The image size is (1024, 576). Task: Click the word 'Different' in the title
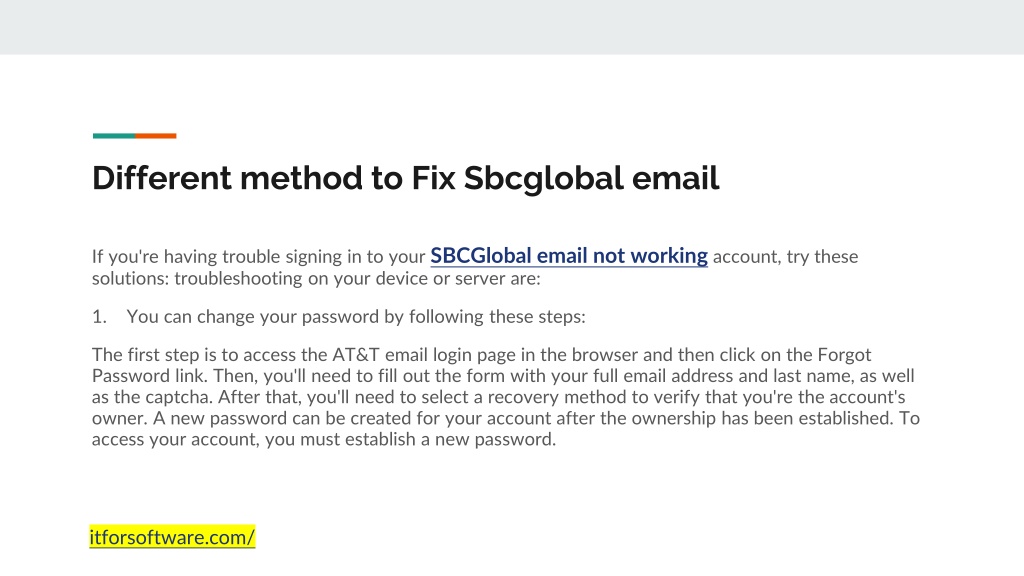(161, 178)
